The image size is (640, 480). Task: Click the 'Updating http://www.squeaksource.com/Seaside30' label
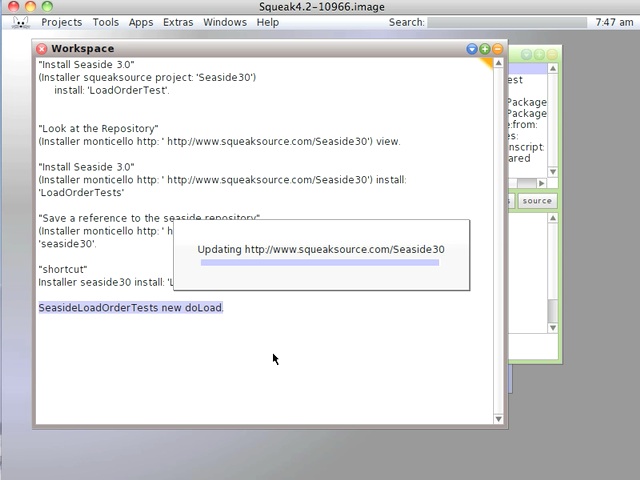[x=321, y=249]
